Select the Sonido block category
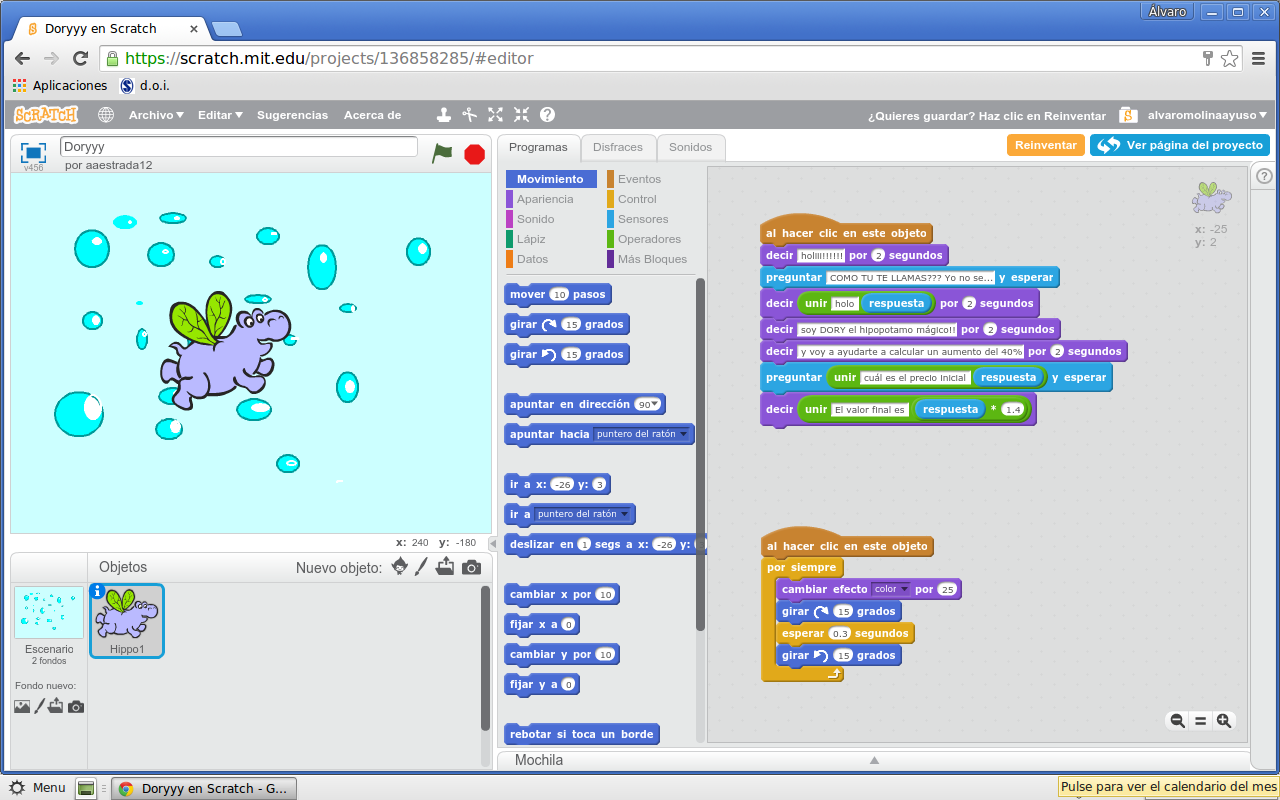 tap(535, 219)
